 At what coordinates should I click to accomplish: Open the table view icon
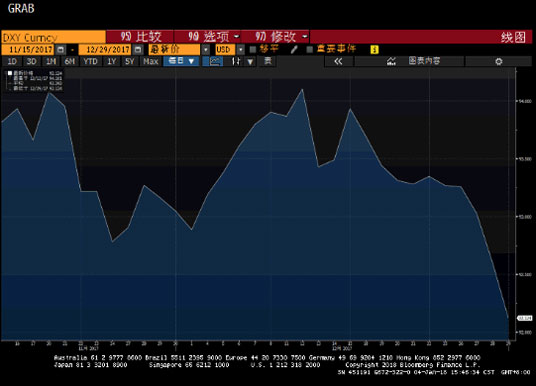(268, 62)
